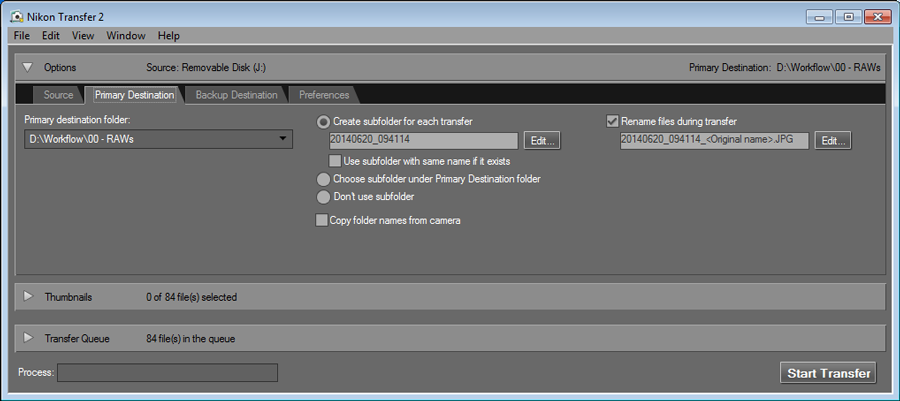
Task: Select Don't use subfolder option
Action: [x=324, y=197]
